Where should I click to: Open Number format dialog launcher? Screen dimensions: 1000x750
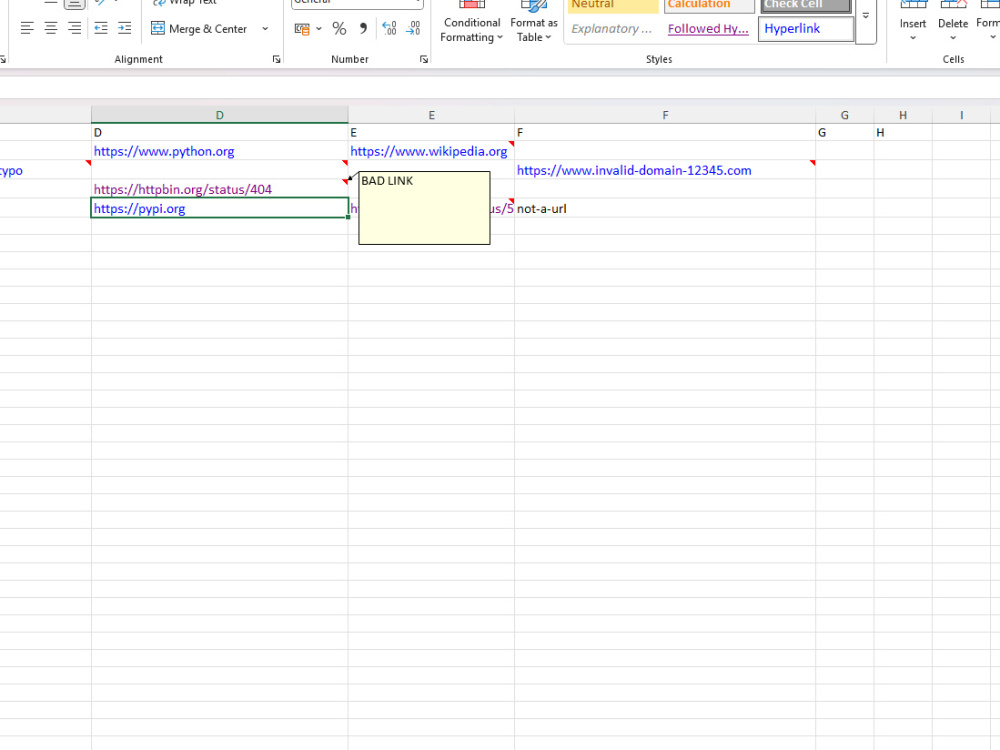tap(423, 59)
